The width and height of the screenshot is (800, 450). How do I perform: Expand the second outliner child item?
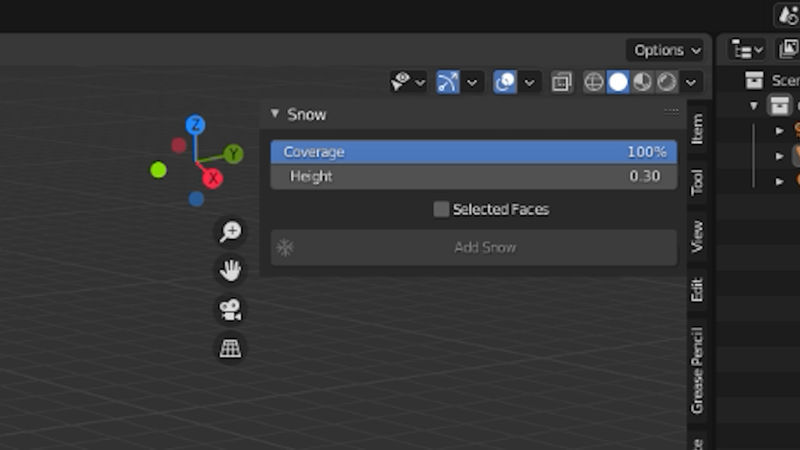(779, 156)
